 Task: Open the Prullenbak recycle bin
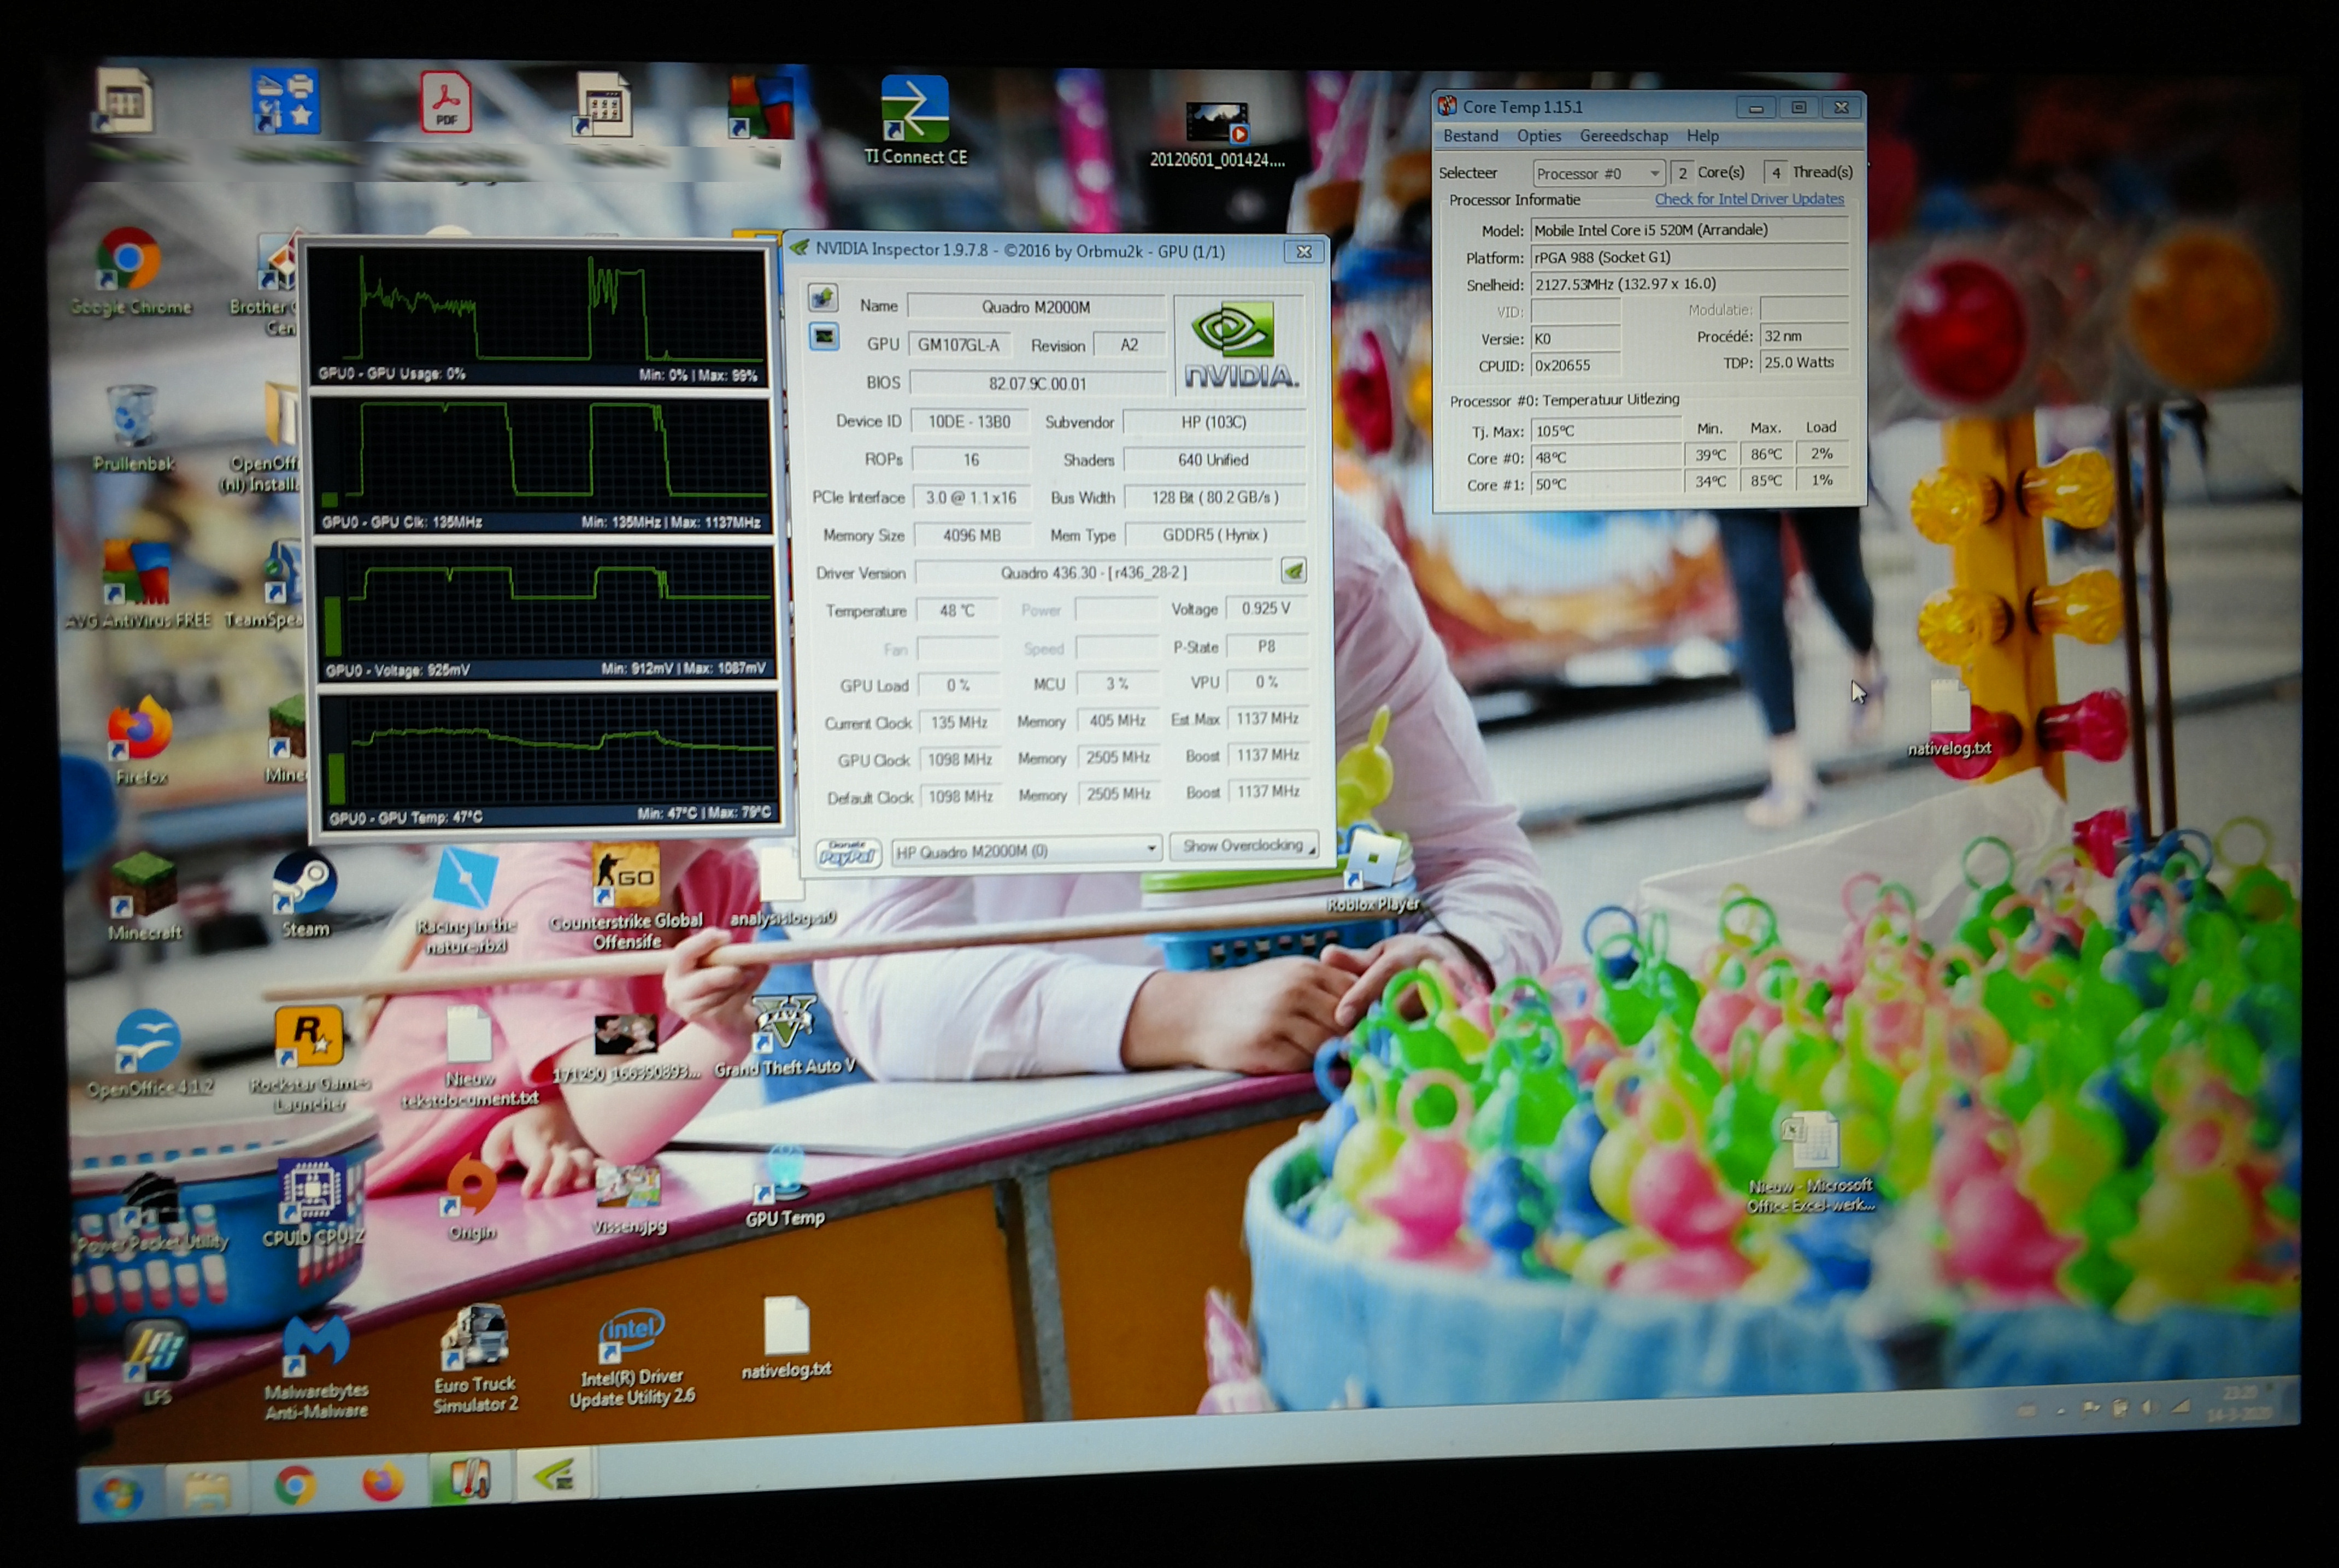133,428
